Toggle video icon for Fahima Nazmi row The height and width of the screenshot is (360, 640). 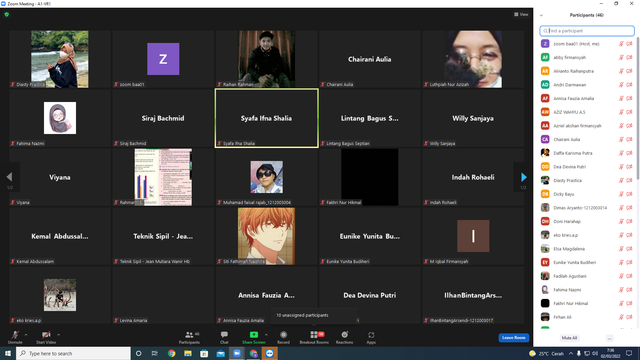pos(629,290)
